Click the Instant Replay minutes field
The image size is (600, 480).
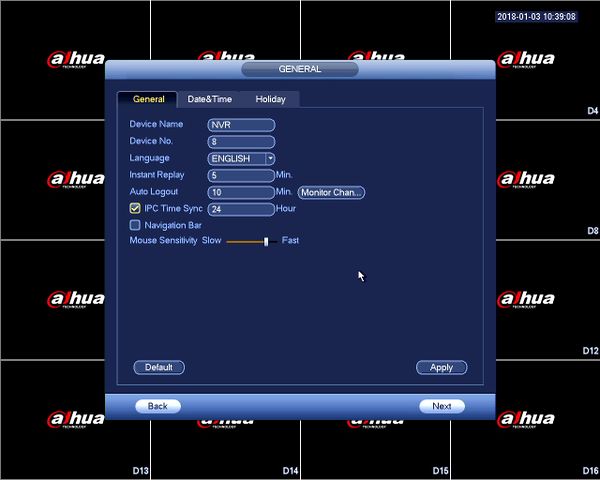pyautogui.click(x=241, y=176)
